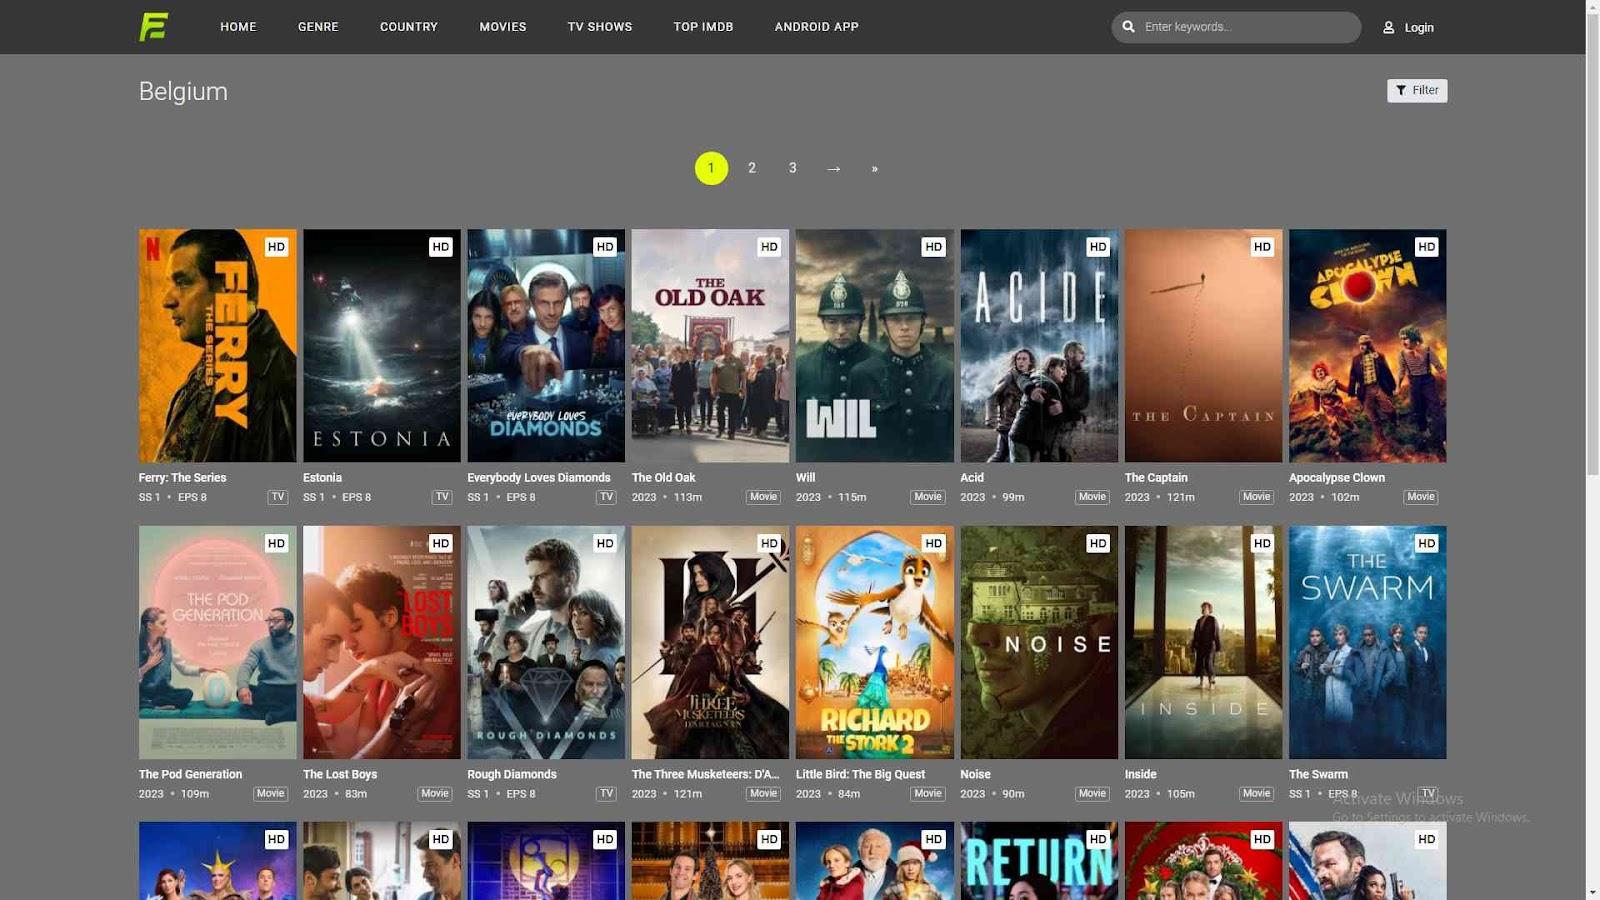Screen dimensions: 1600x900
Task: Open the Noise movie poster
Action: 1039,643
